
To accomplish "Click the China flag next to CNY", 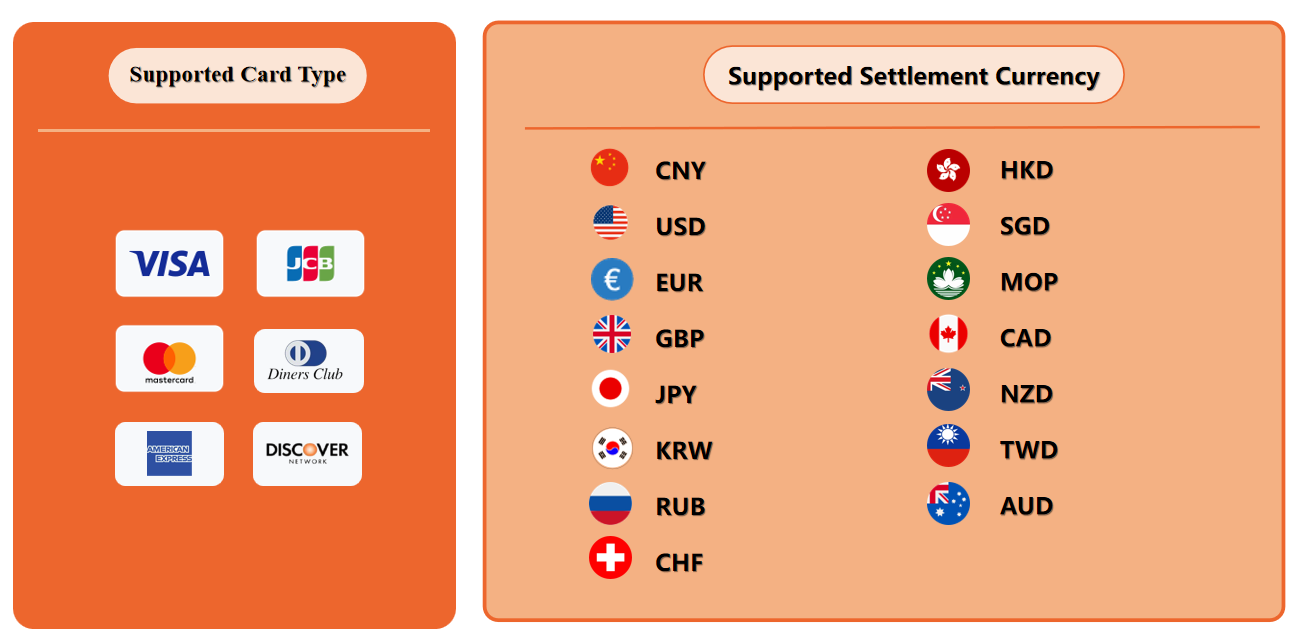I will point(610,168).
